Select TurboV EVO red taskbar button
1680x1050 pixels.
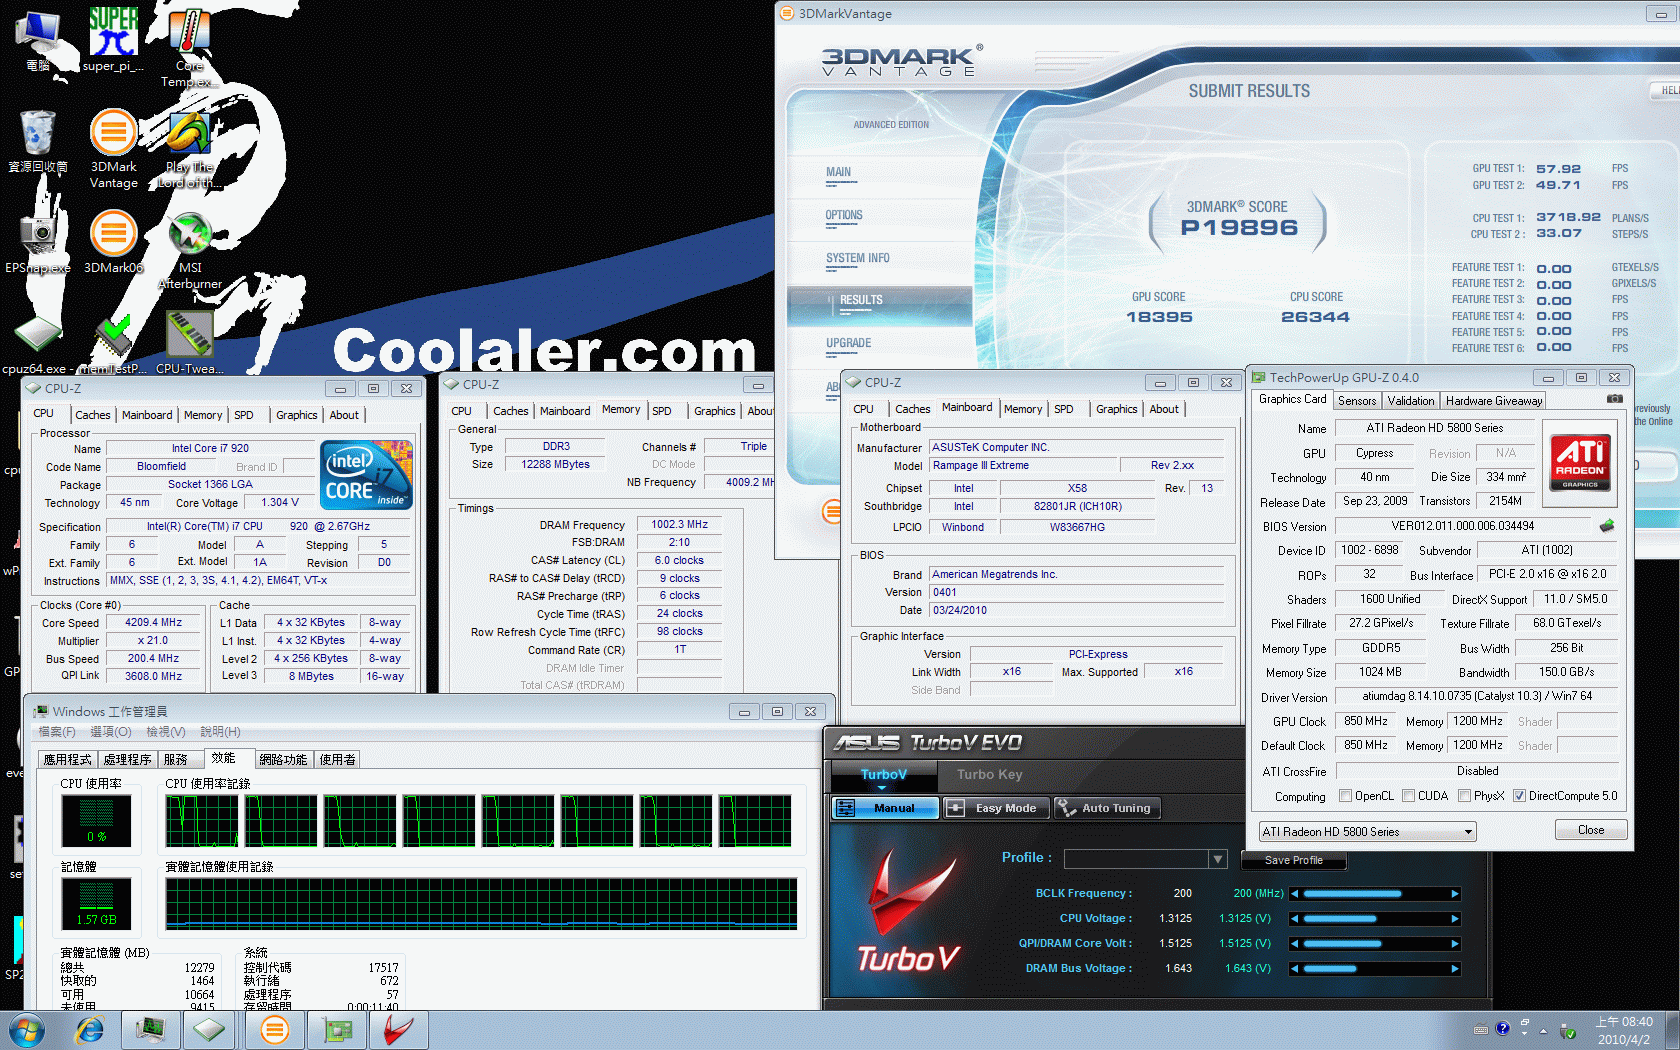point(399,1030)
